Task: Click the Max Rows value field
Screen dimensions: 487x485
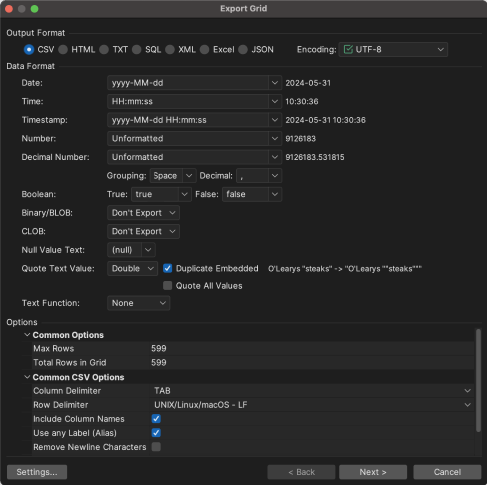Action: click(x=311, y=349)
